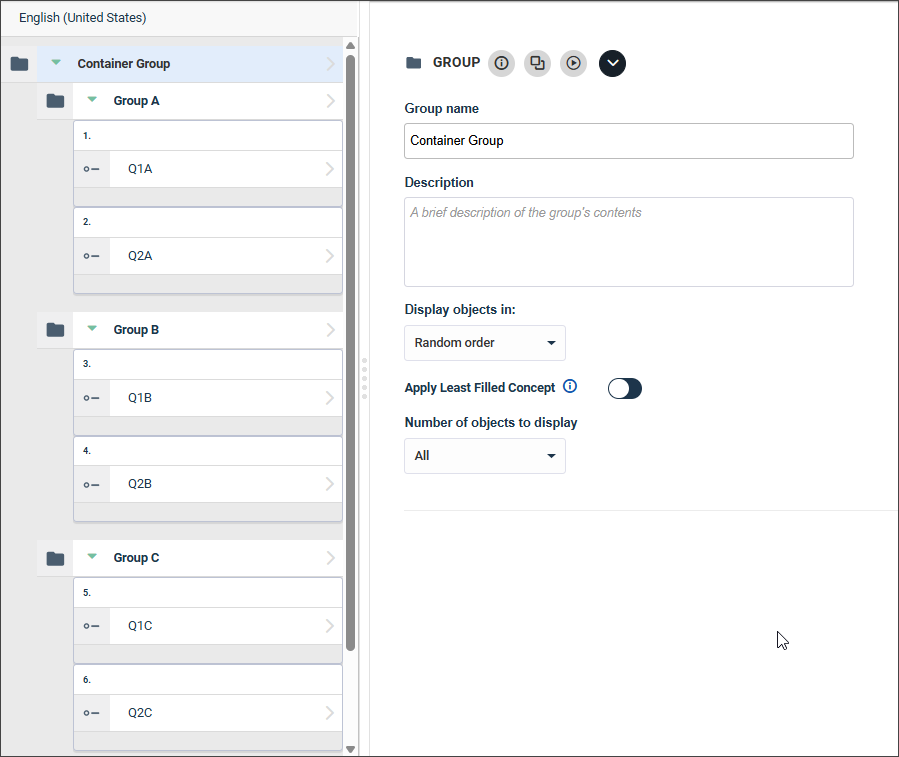Open Group B via right chevron
The height and width of the screenshot is (757, 899).
click(330, 330)
